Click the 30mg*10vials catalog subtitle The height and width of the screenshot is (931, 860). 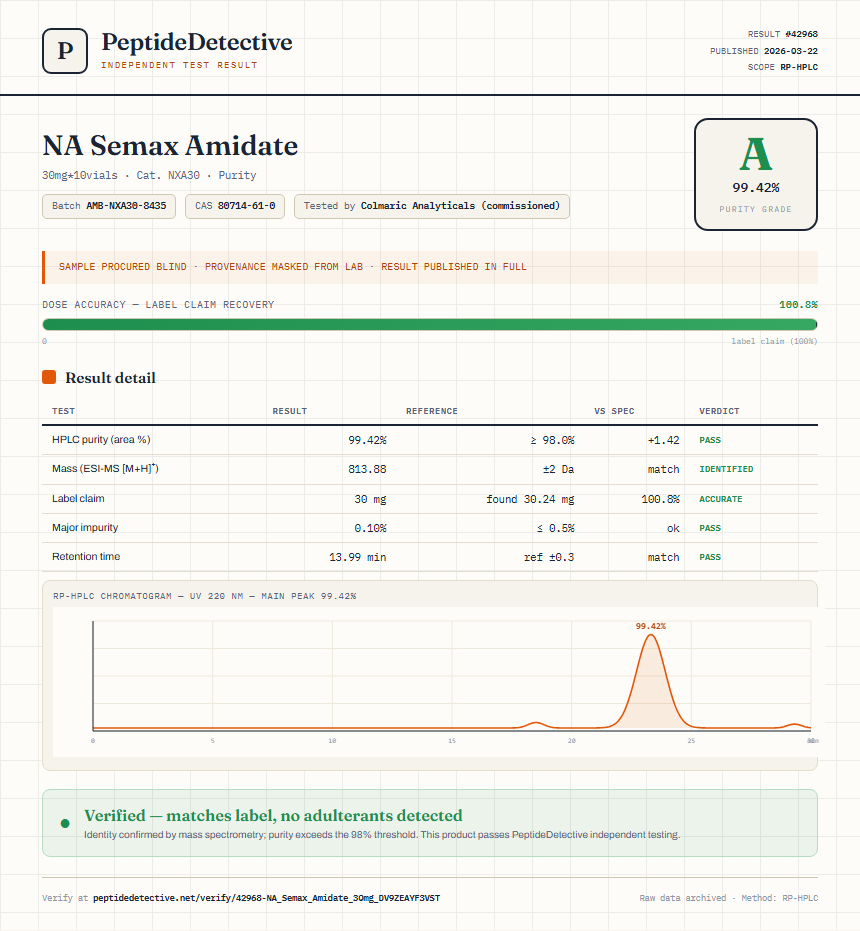[x=149, y=175]
